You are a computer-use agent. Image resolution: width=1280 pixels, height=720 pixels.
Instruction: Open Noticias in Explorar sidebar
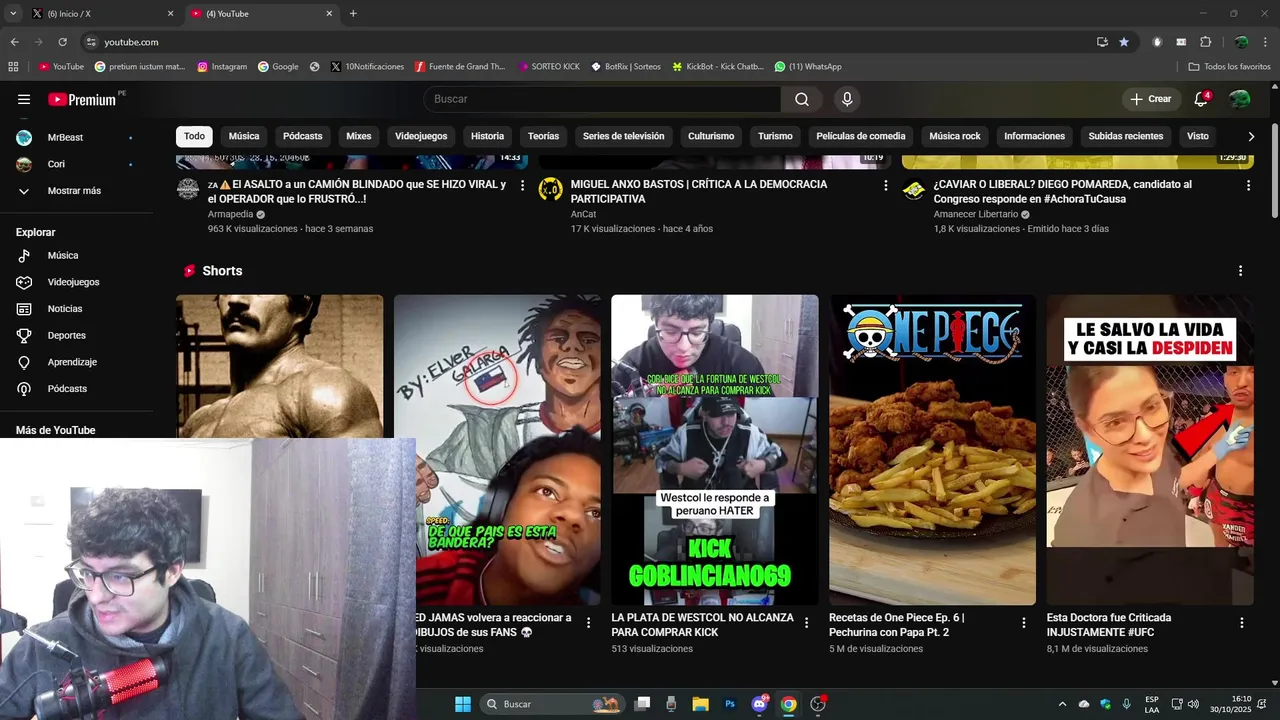tap(65, 309)
